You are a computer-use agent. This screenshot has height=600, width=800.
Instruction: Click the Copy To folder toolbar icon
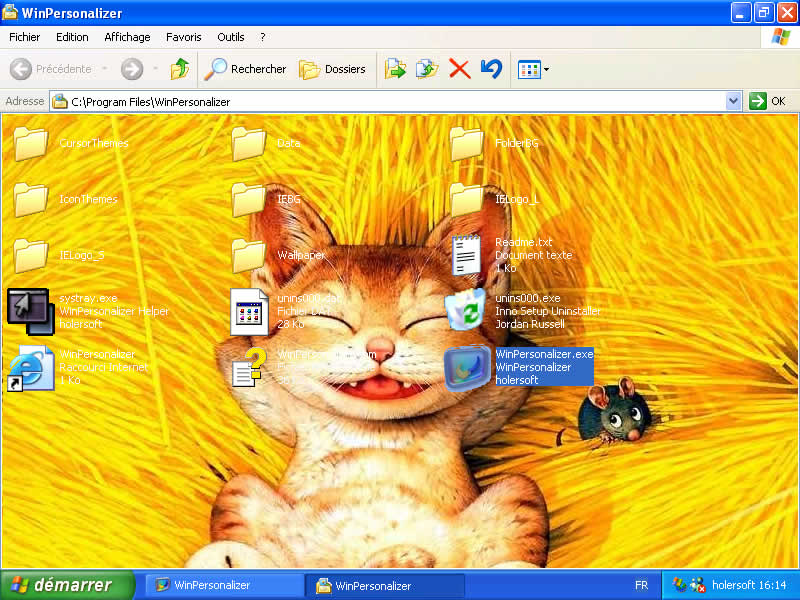pos(427,69)
